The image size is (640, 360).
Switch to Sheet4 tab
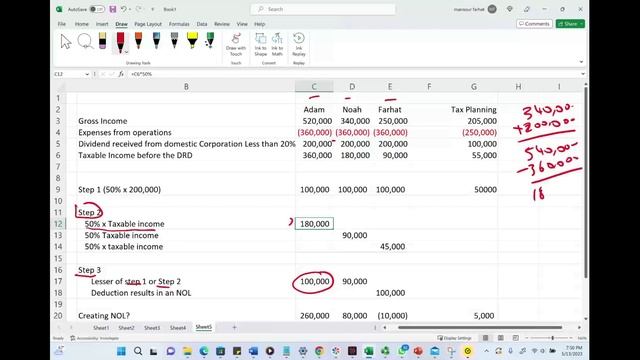(x=178, y=328)
